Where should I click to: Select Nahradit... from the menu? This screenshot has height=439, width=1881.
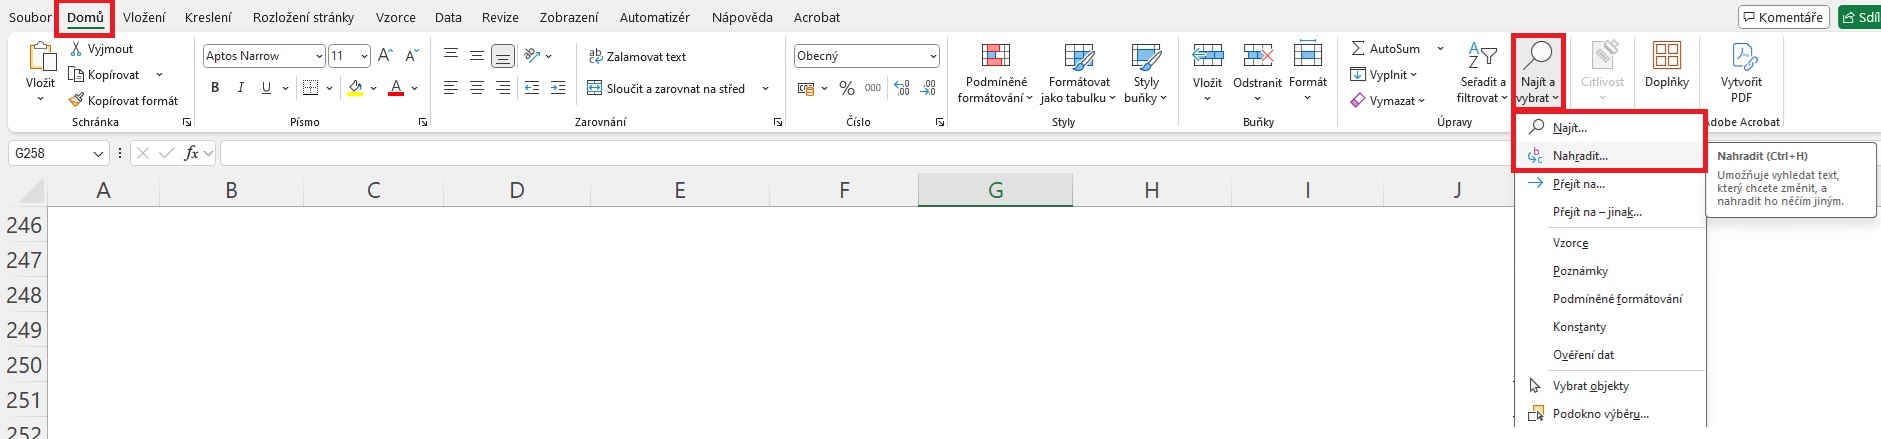pyautogui.click(x=1580, y=156)
